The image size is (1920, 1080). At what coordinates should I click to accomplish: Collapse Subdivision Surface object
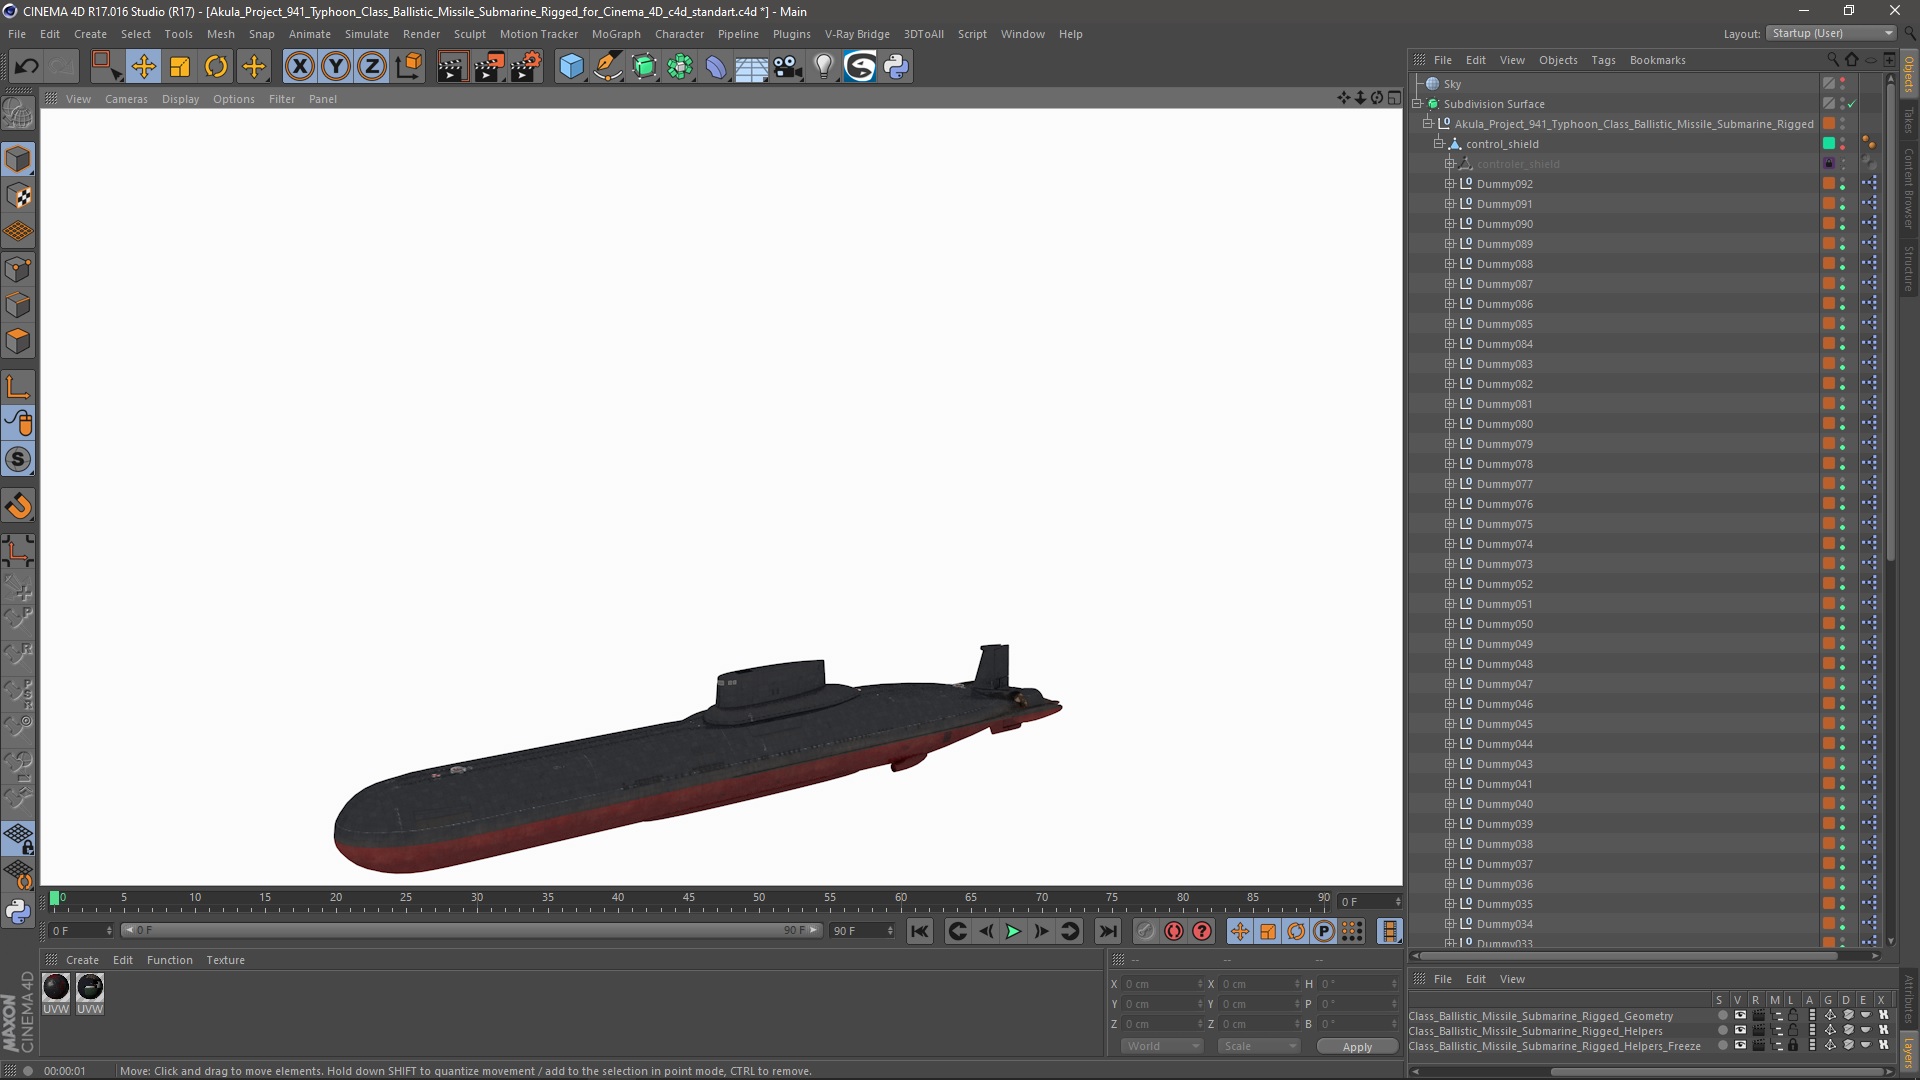point(1417,104)
